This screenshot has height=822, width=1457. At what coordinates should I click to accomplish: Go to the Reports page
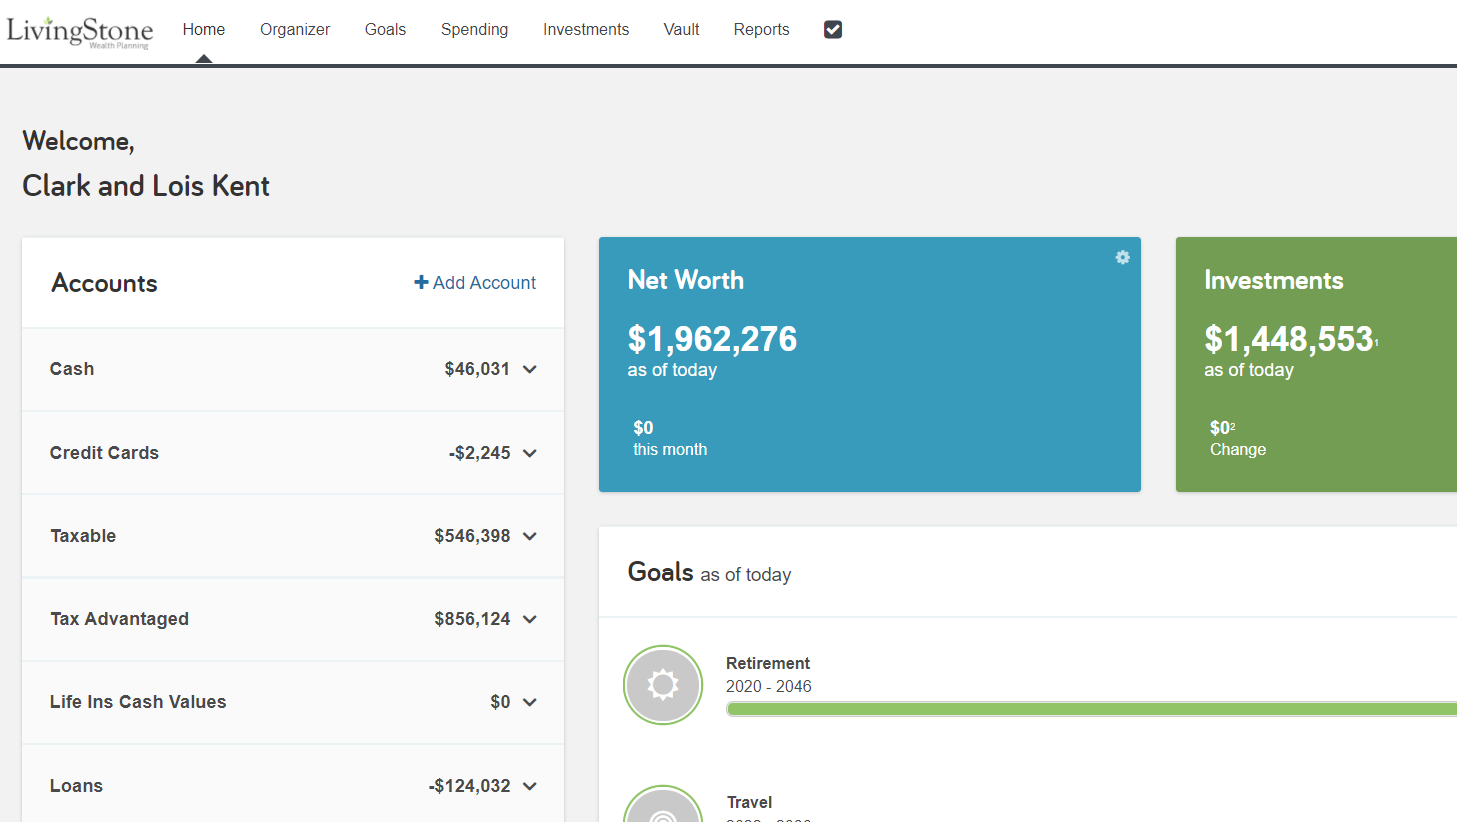click(x=761, y=29)
